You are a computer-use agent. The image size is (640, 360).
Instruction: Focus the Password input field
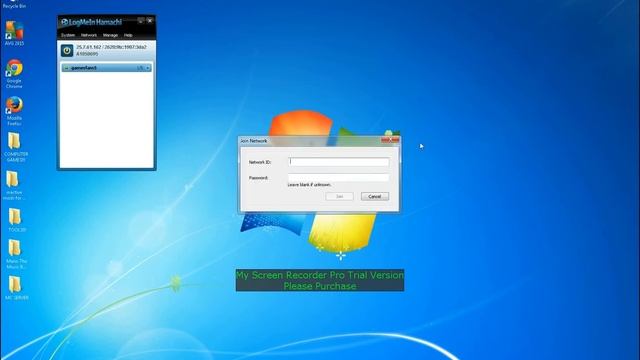click(338, 178)
